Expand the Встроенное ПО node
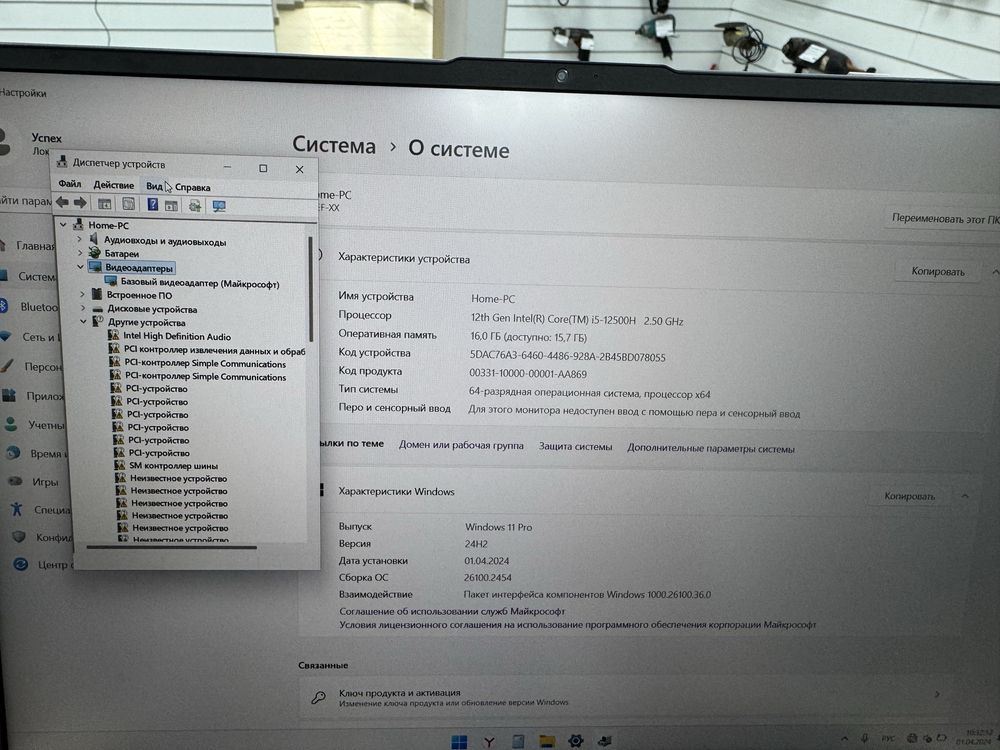This screenshot has width=1000, height=750. point(82,294)
